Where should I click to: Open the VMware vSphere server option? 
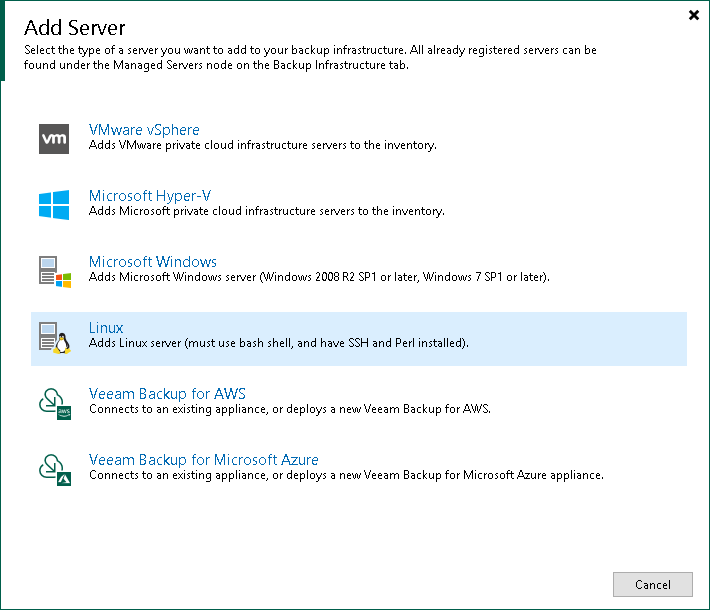click(x=144, y=130)
